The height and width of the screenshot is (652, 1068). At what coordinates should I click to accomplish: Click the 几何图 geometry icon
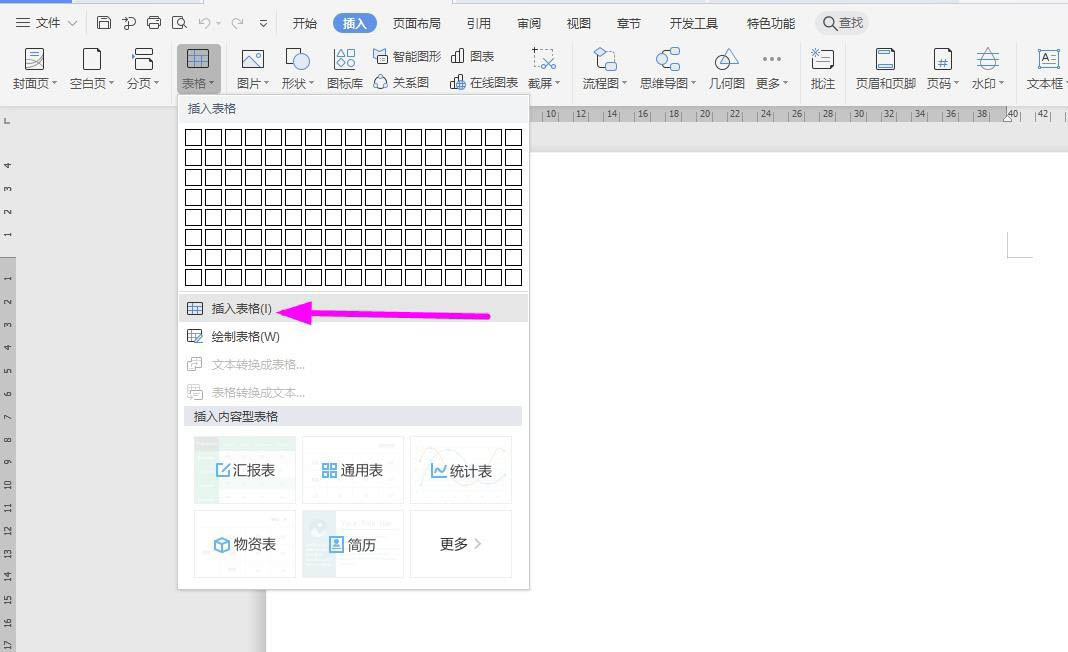[726, 68]
